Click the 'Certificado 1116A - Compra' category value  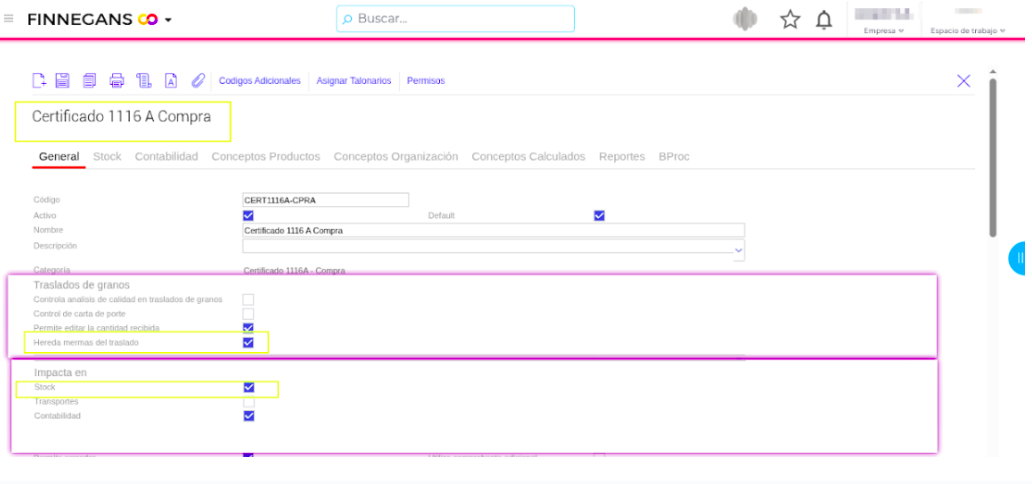(x=294, y=271)
